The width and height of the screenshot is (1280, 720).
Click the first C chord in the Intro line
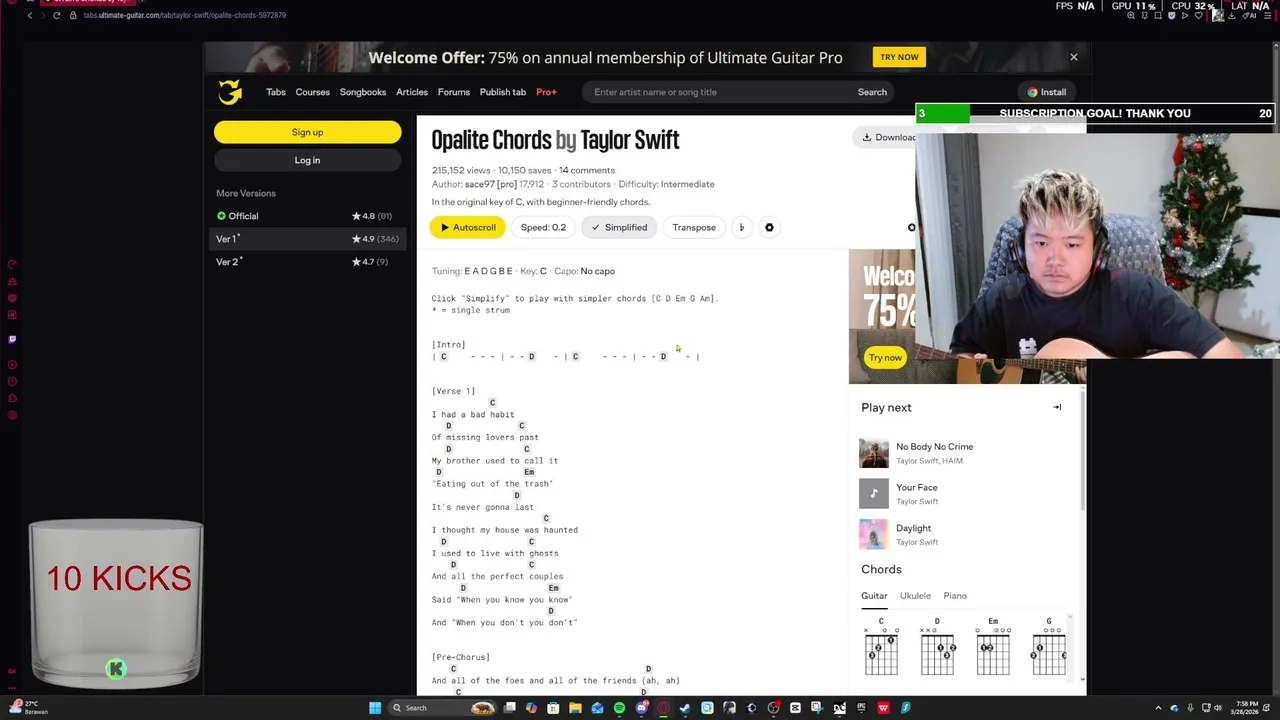[x=444, y=357]
